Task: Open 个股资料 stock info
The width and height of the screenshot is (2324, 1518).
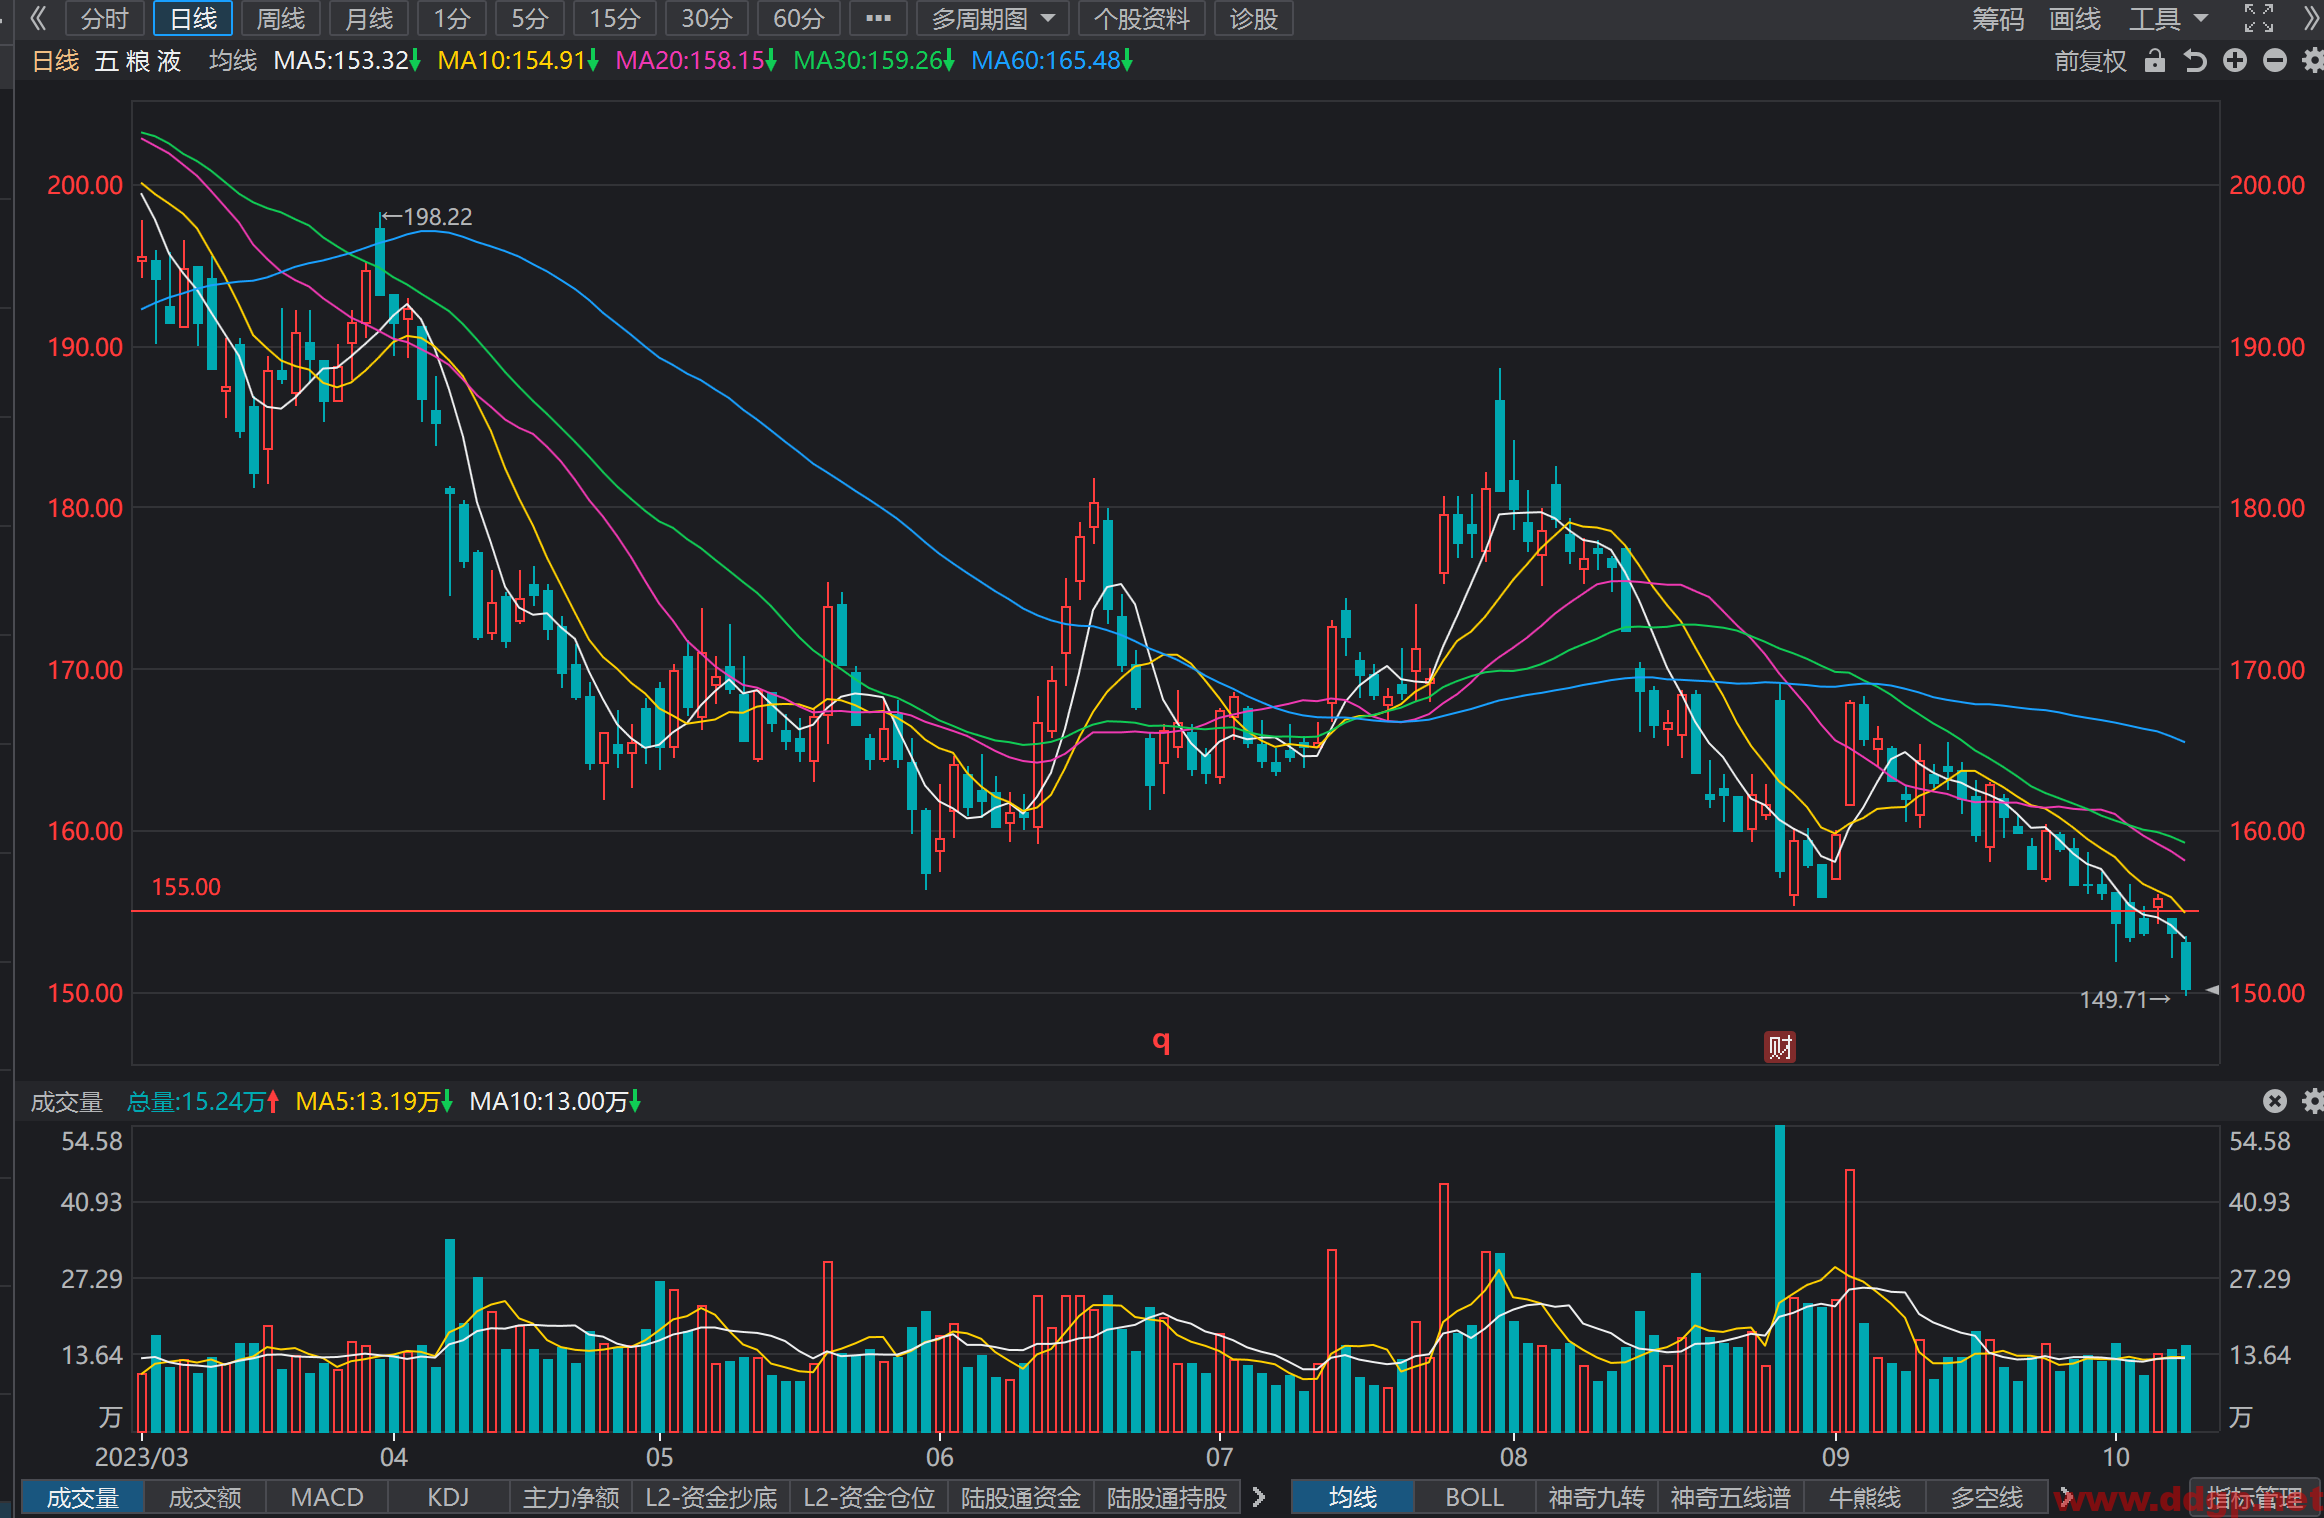Action: [1141, 19]
